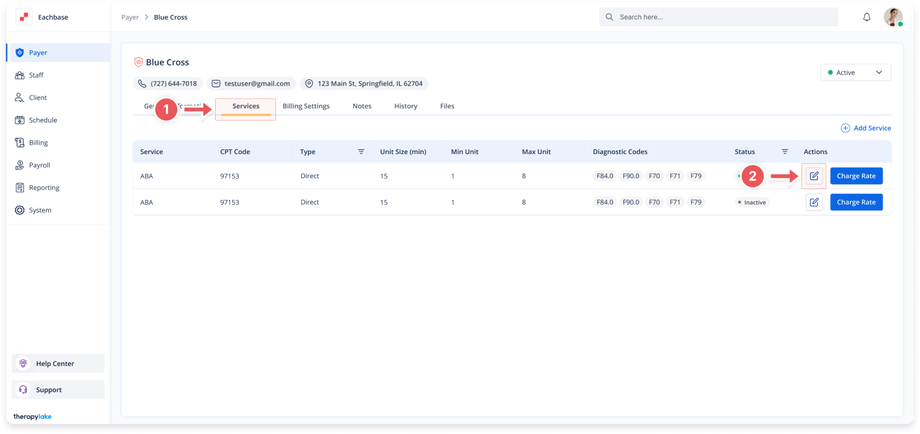Click the Staff people icon
The width and height of the screenshot is (920, 434).
pos(19,75)
